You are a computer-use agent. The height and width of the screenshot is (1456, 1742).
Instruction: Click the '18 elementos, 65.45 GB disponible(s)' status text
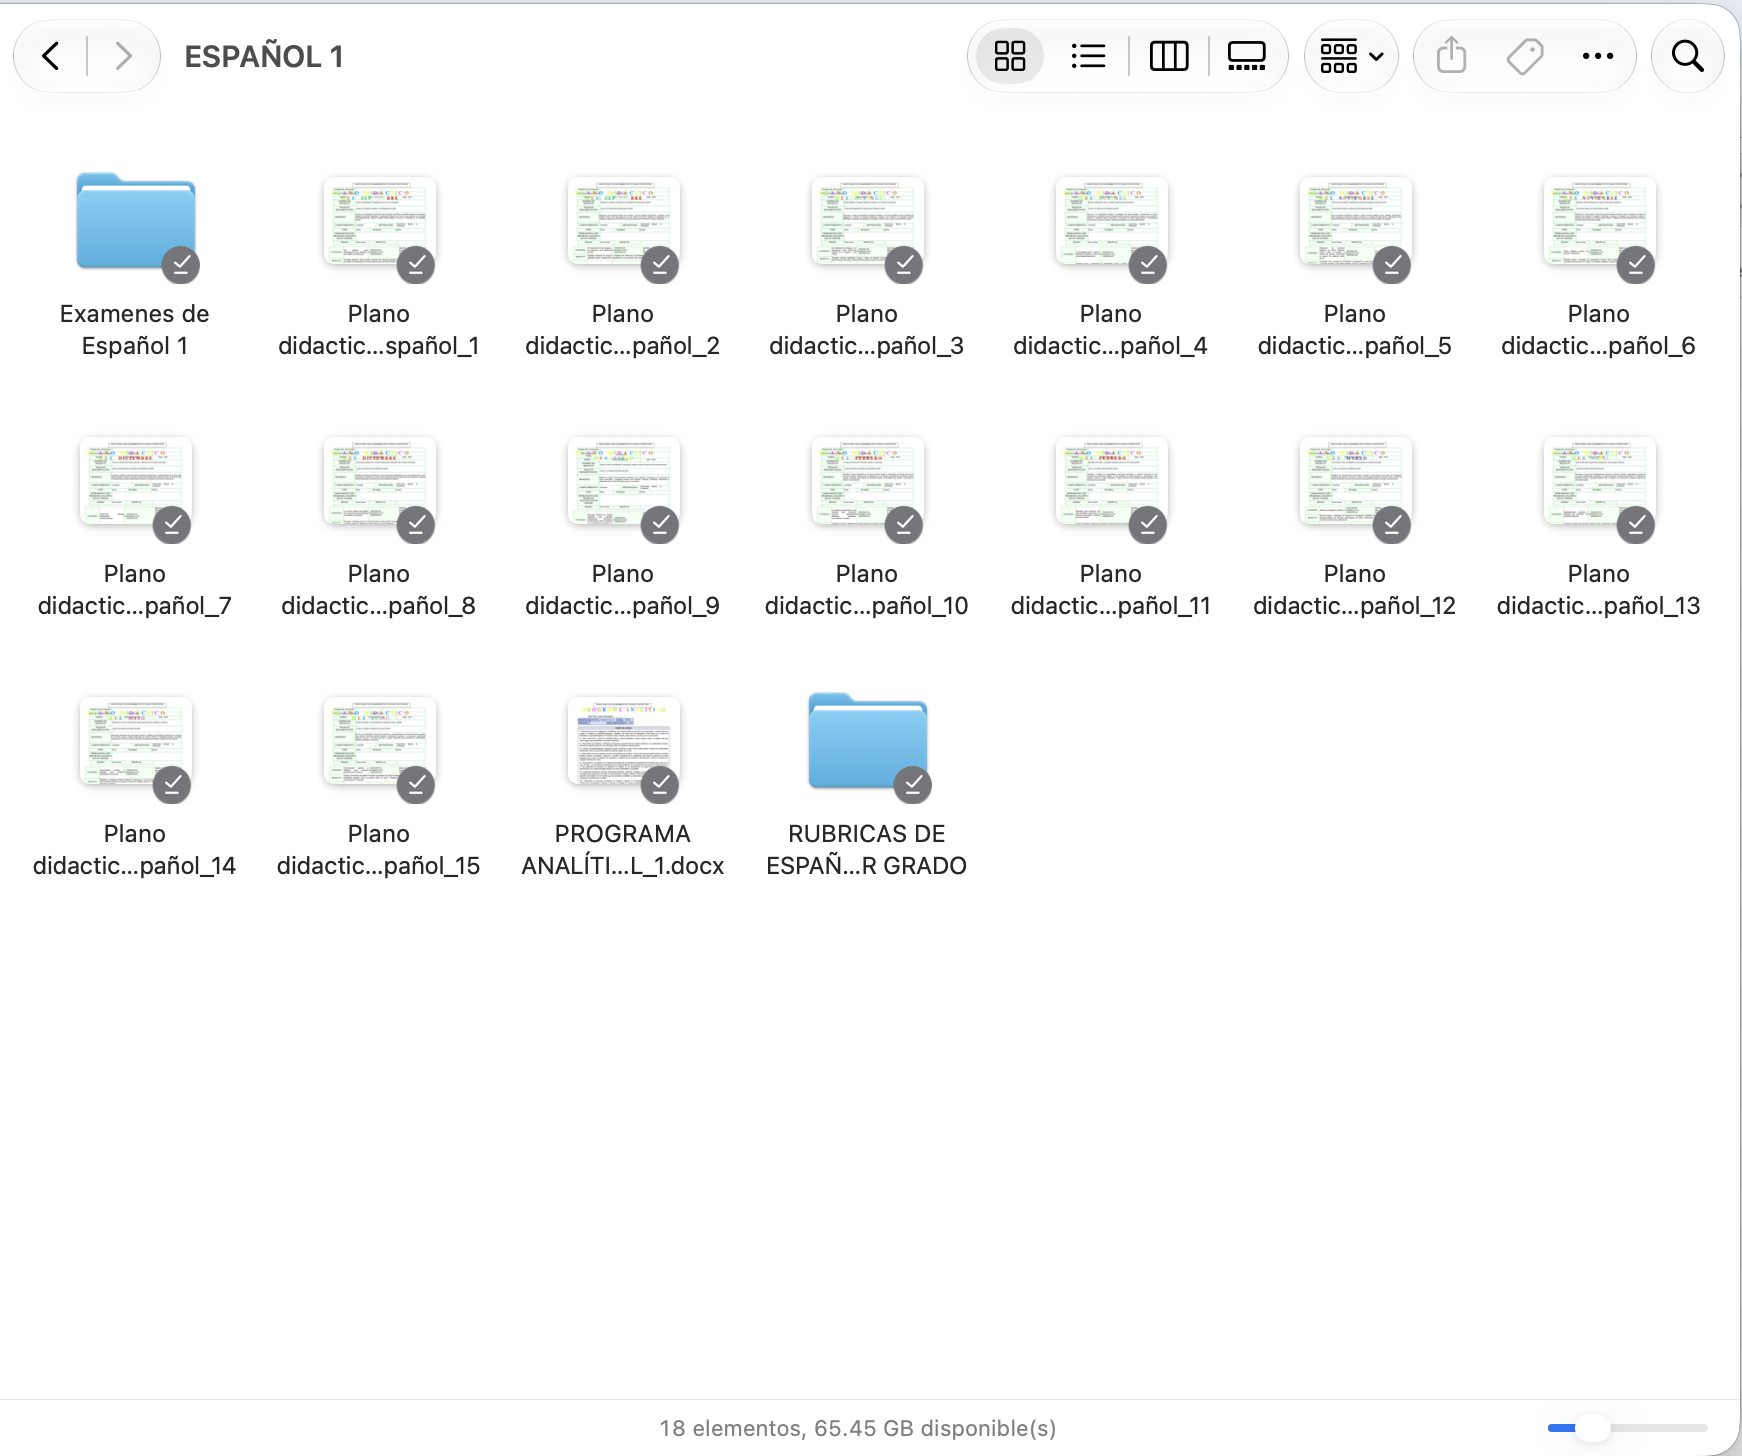pyautogui.click(x=858, y=1428)
